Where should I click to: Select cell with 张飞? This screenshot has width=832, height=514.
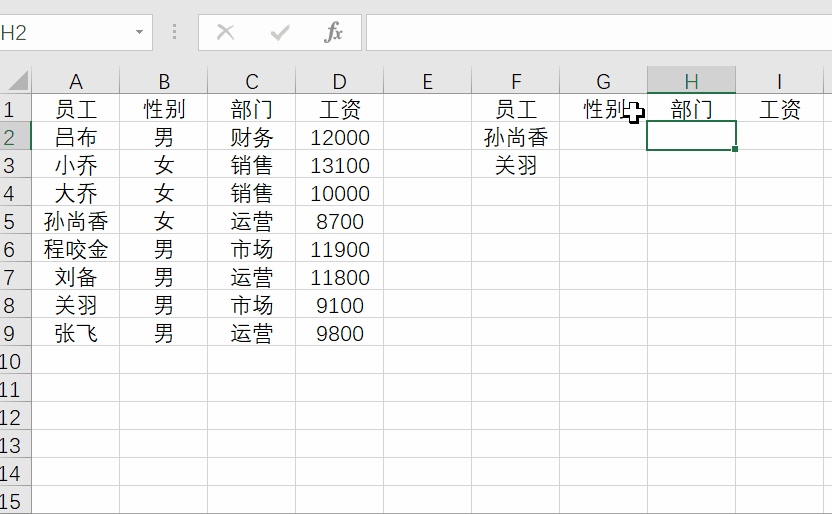(75, 334)
